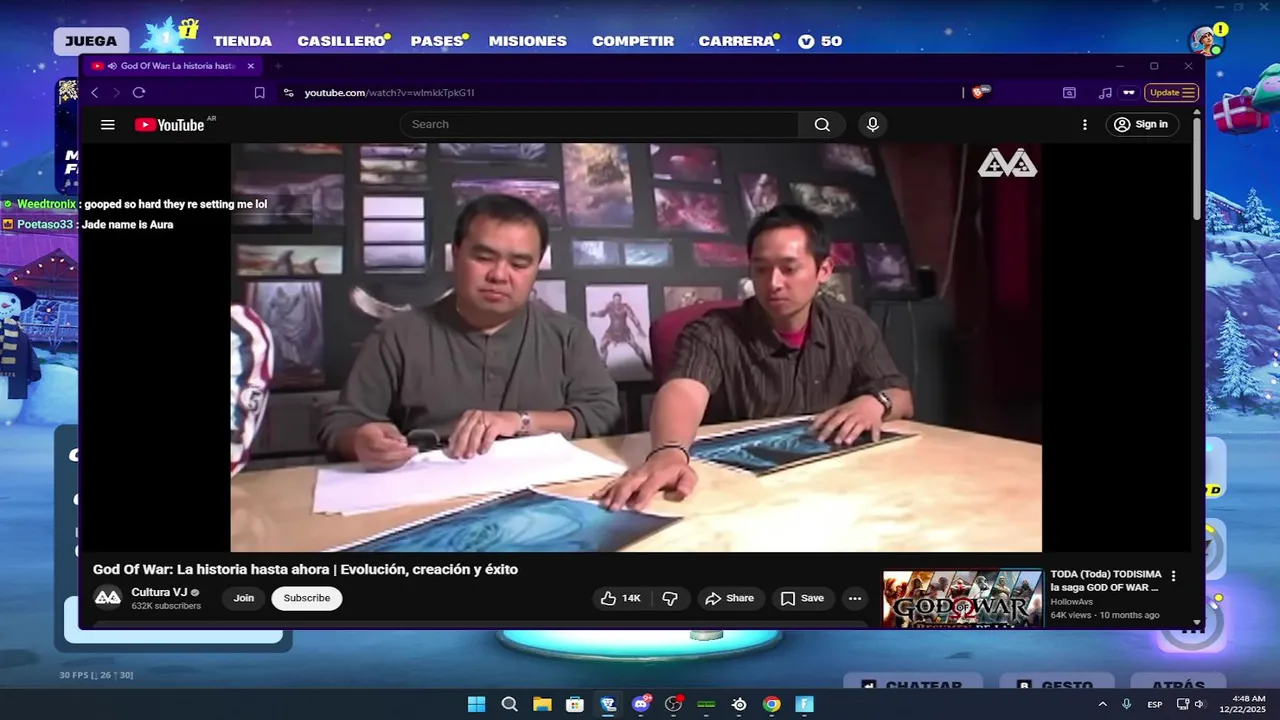Reload the current page

[x=139, y=93]
